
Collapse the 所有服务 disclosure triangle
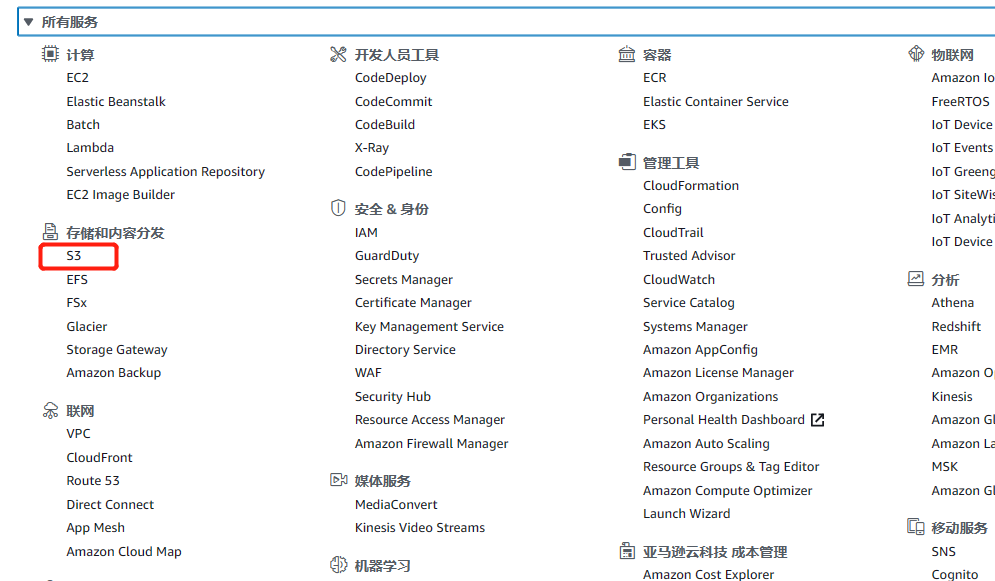(x=29, y=22)
